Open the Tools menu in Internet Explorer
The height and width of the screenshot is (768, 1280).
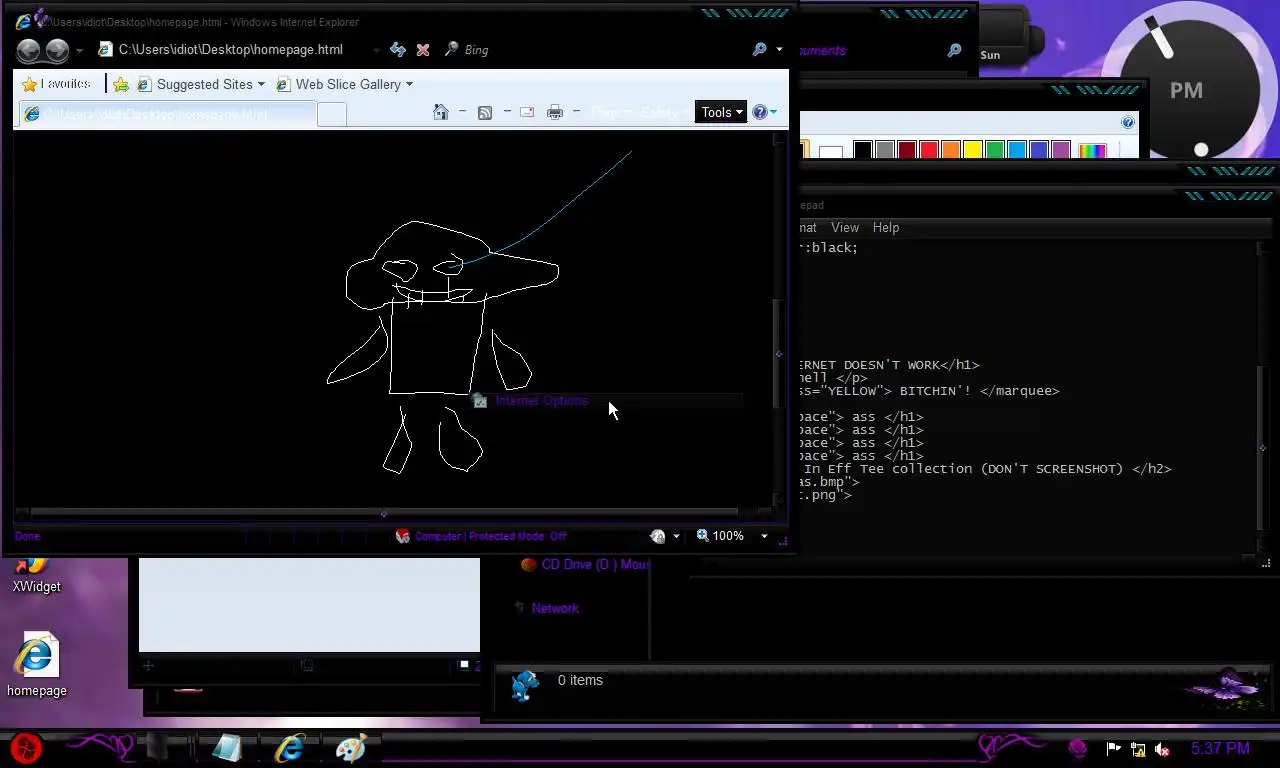[721, 112]
